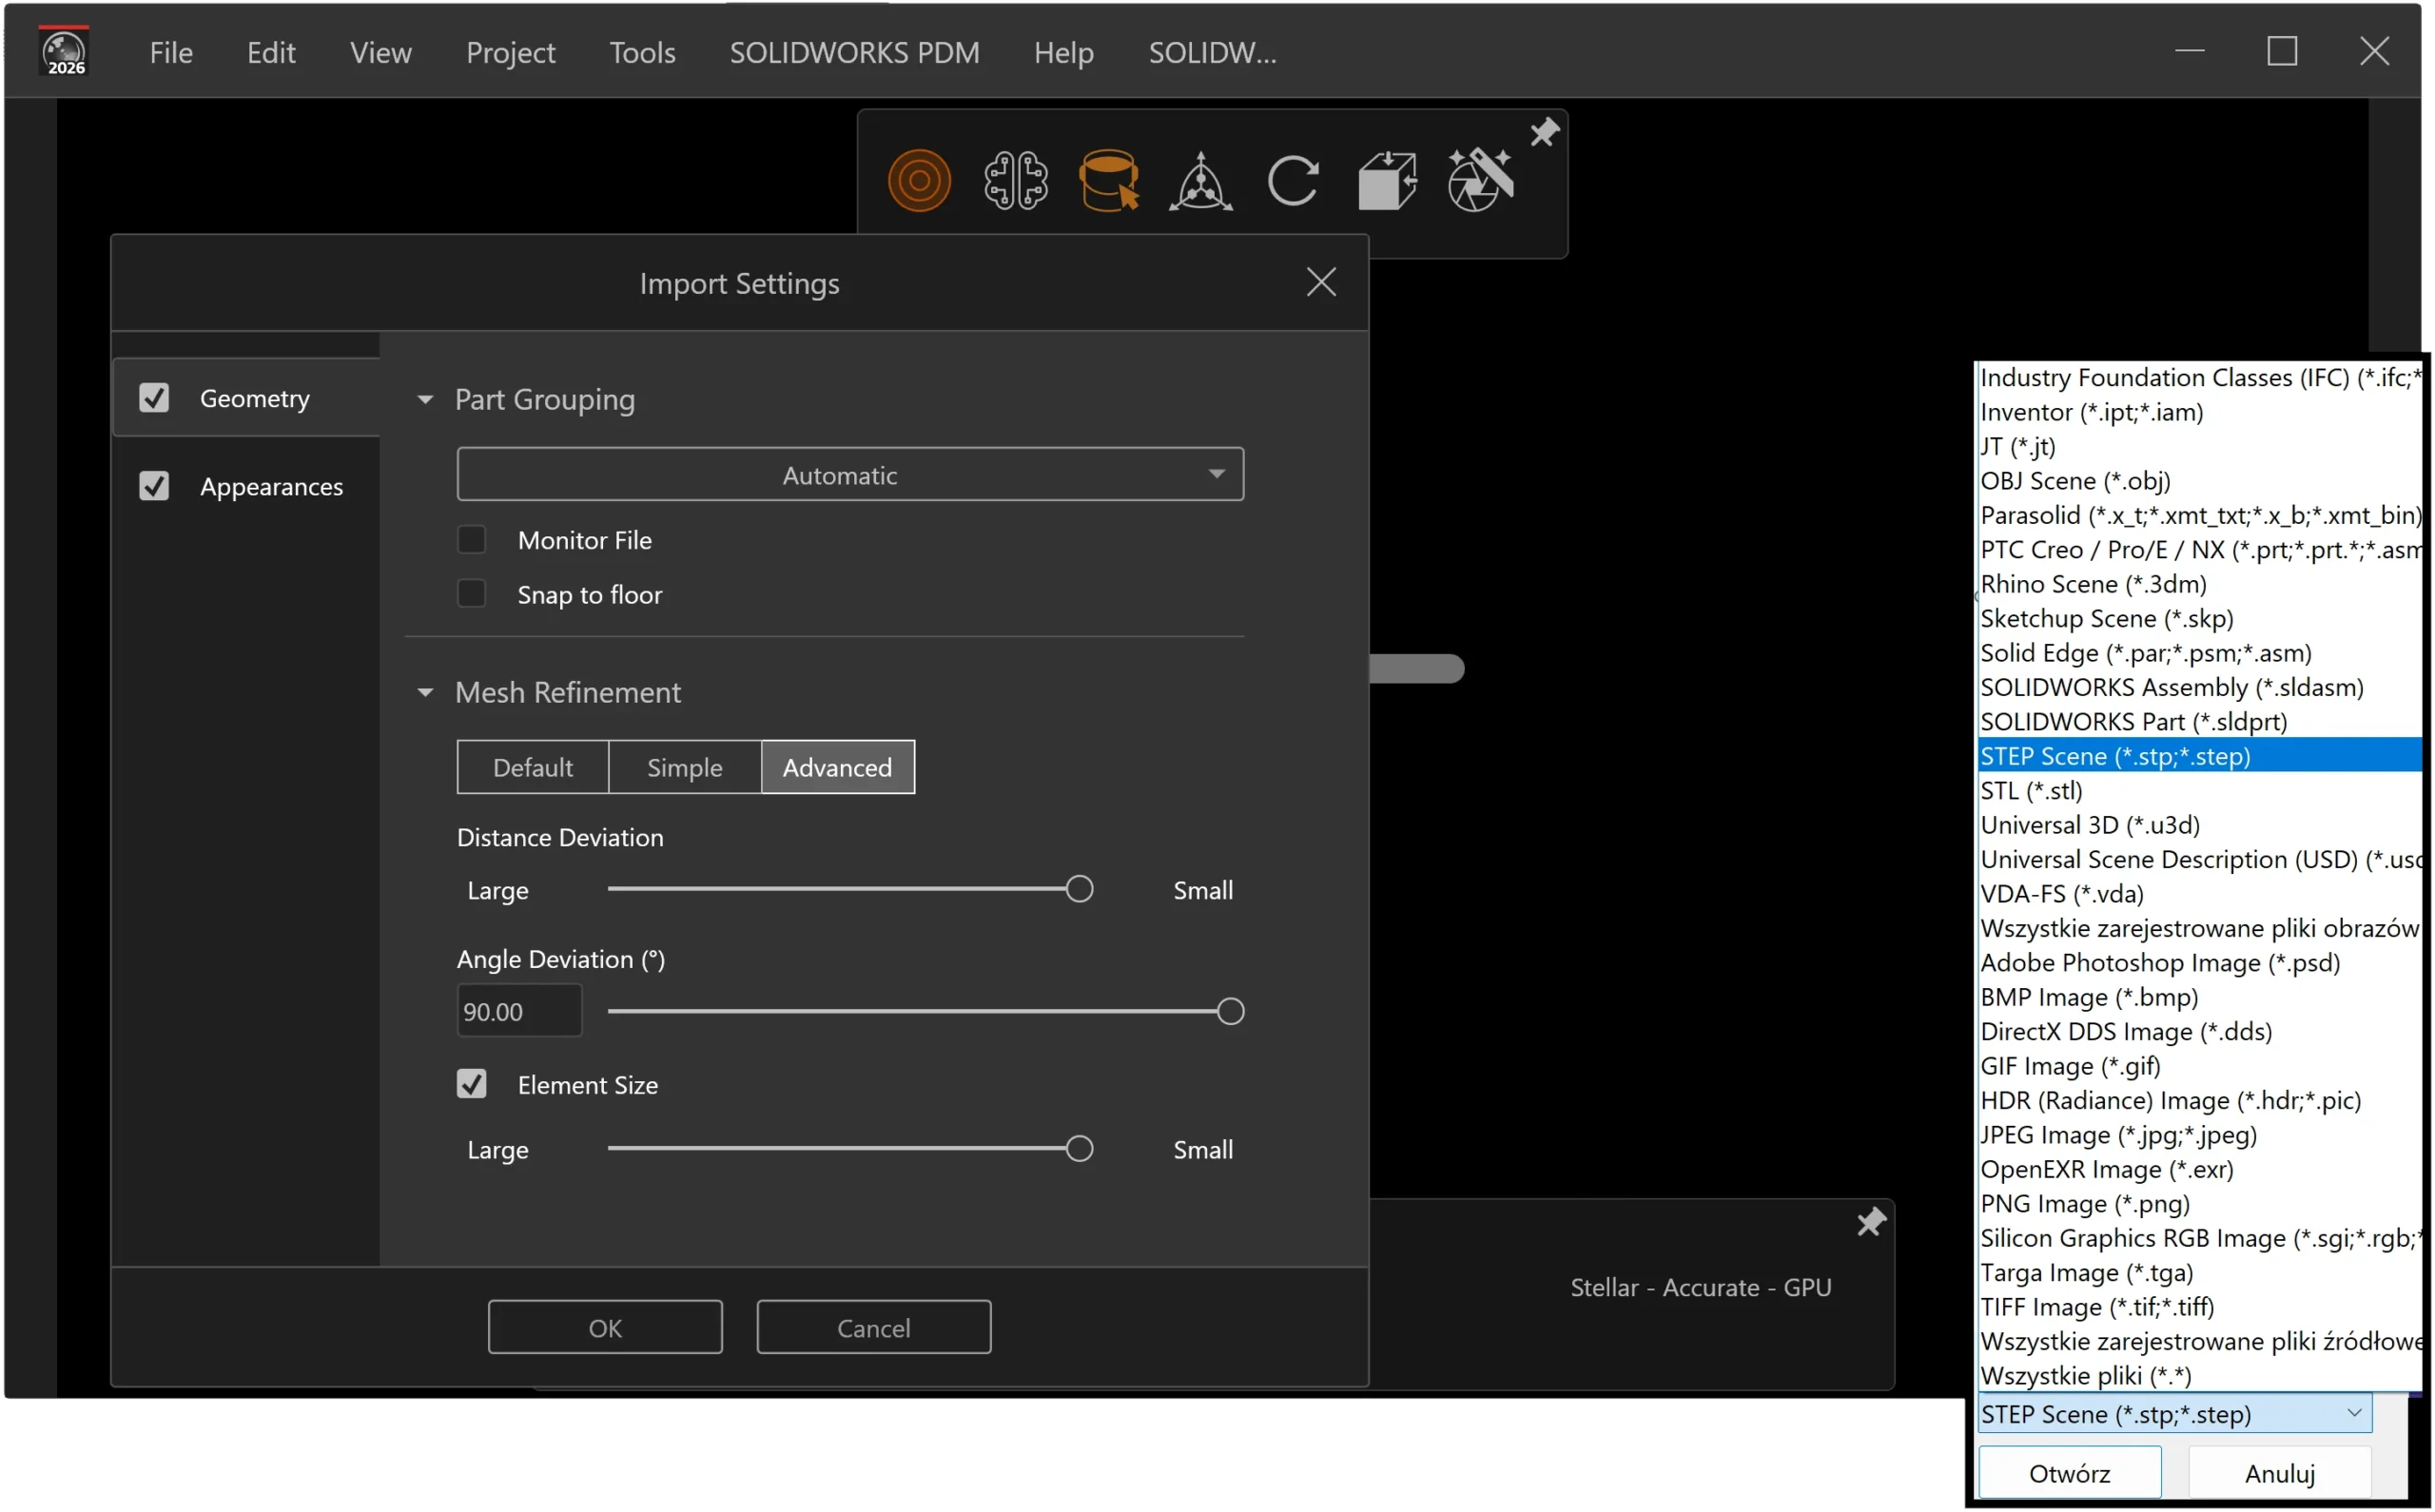Choose TIFF Image (*.tif;*.tiff) file type
The height and width of the screenshot is (1512, 2435).
pyautogui.click(x=2200, y=1307)
